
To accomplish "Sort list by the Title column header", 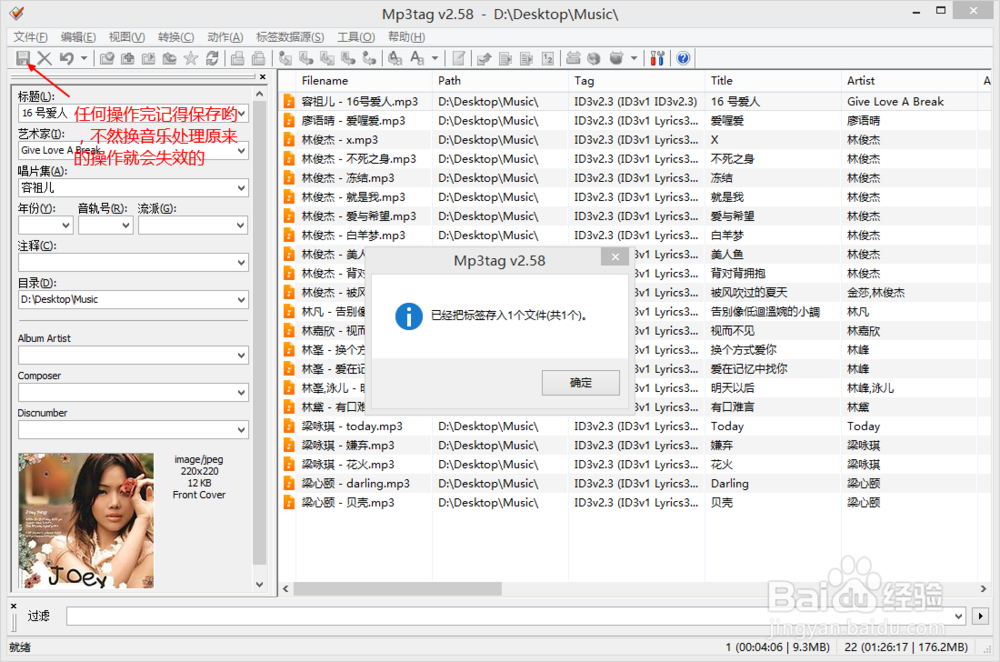I will [x=773, y=81].
